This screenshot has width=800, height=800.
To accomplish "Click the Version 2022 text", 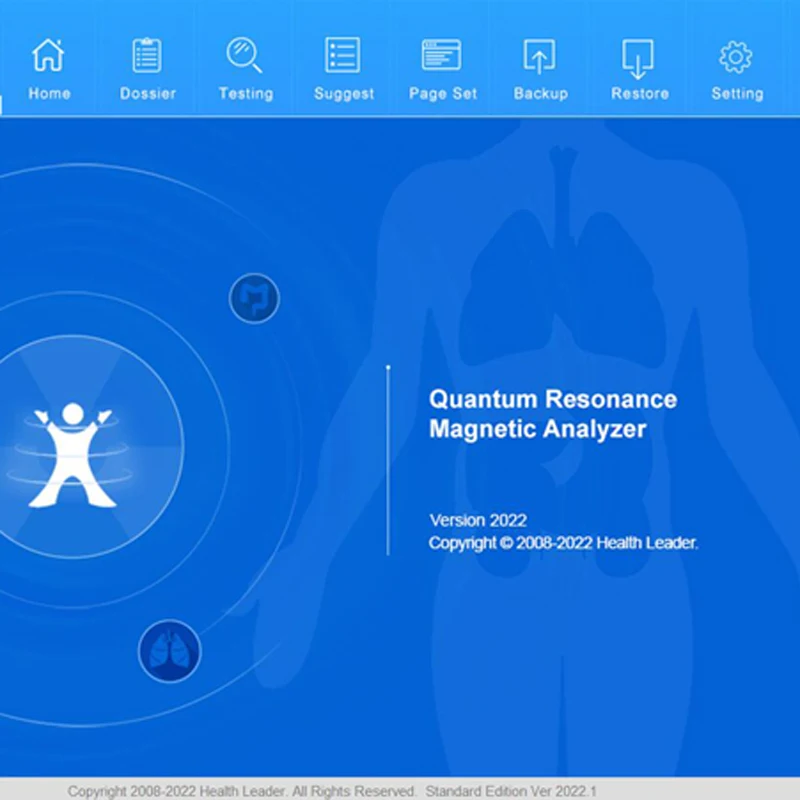I will pos(477,520).
